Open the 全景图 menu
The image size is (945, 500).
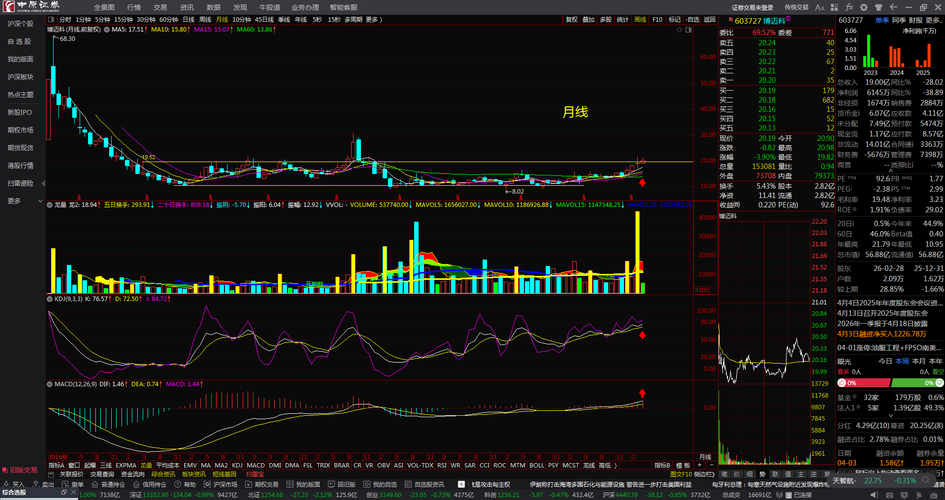tap(104, 7)
